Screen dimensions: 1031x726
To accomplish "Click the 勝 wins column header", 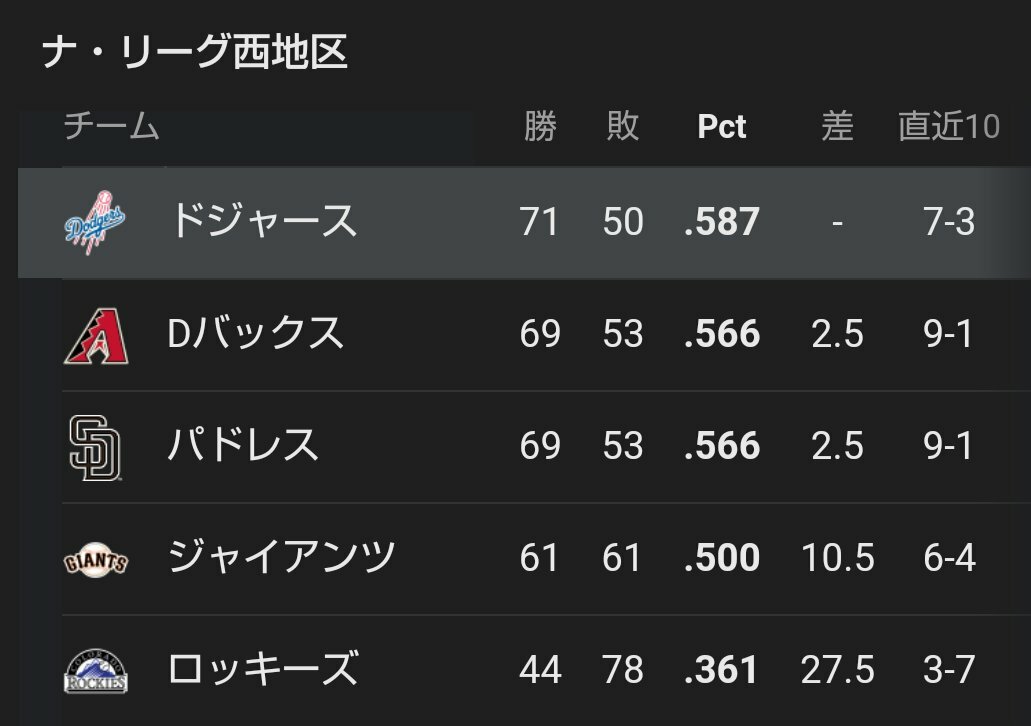I will point(540,126).
